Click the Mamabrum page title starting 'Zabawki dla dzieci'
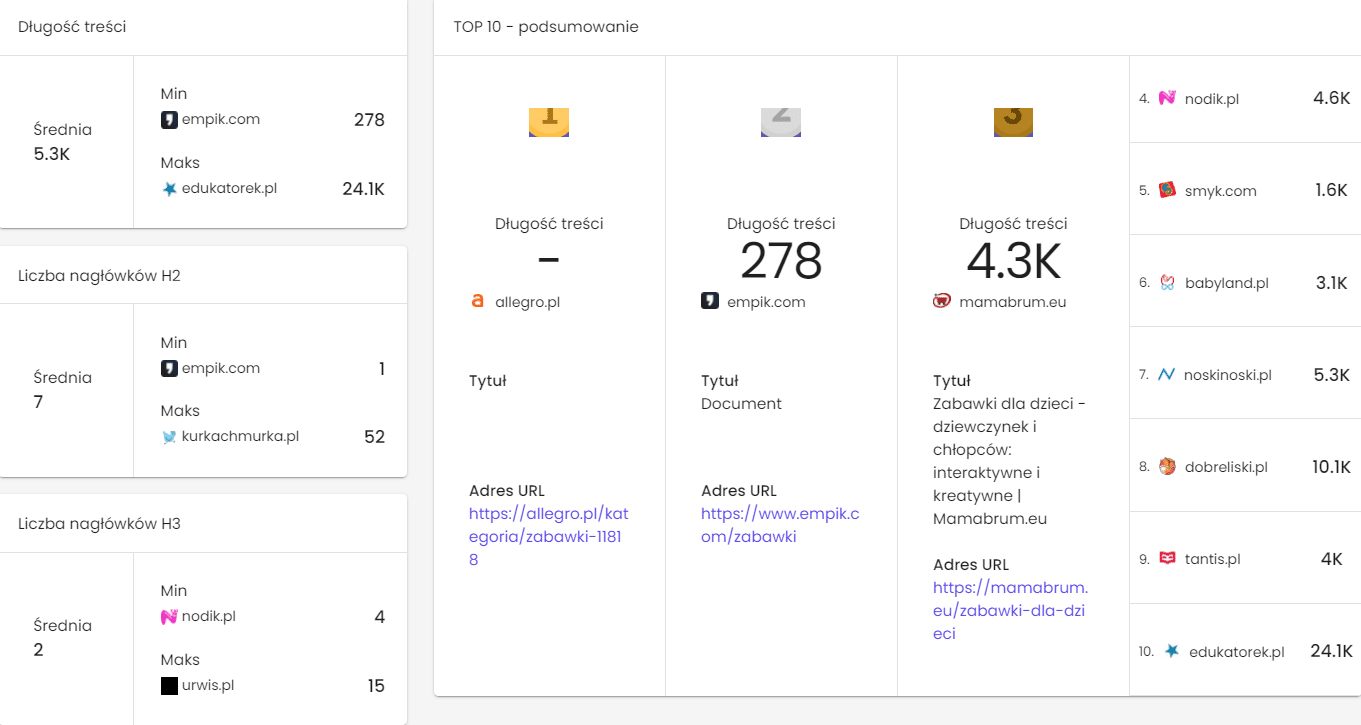Screen dimensions: 1361x725 point(1010,462)
